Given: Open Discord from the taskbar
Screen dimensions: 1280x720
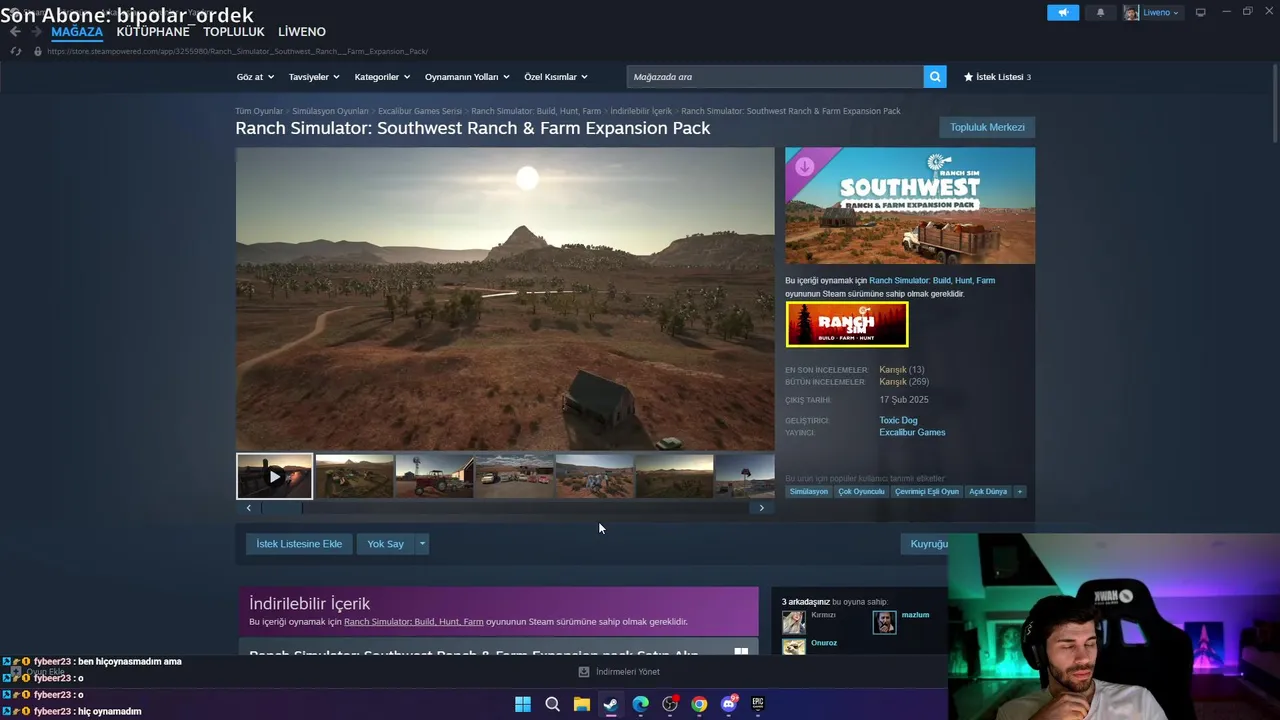Looking at the screenshot, I should (x=729, y=704).
